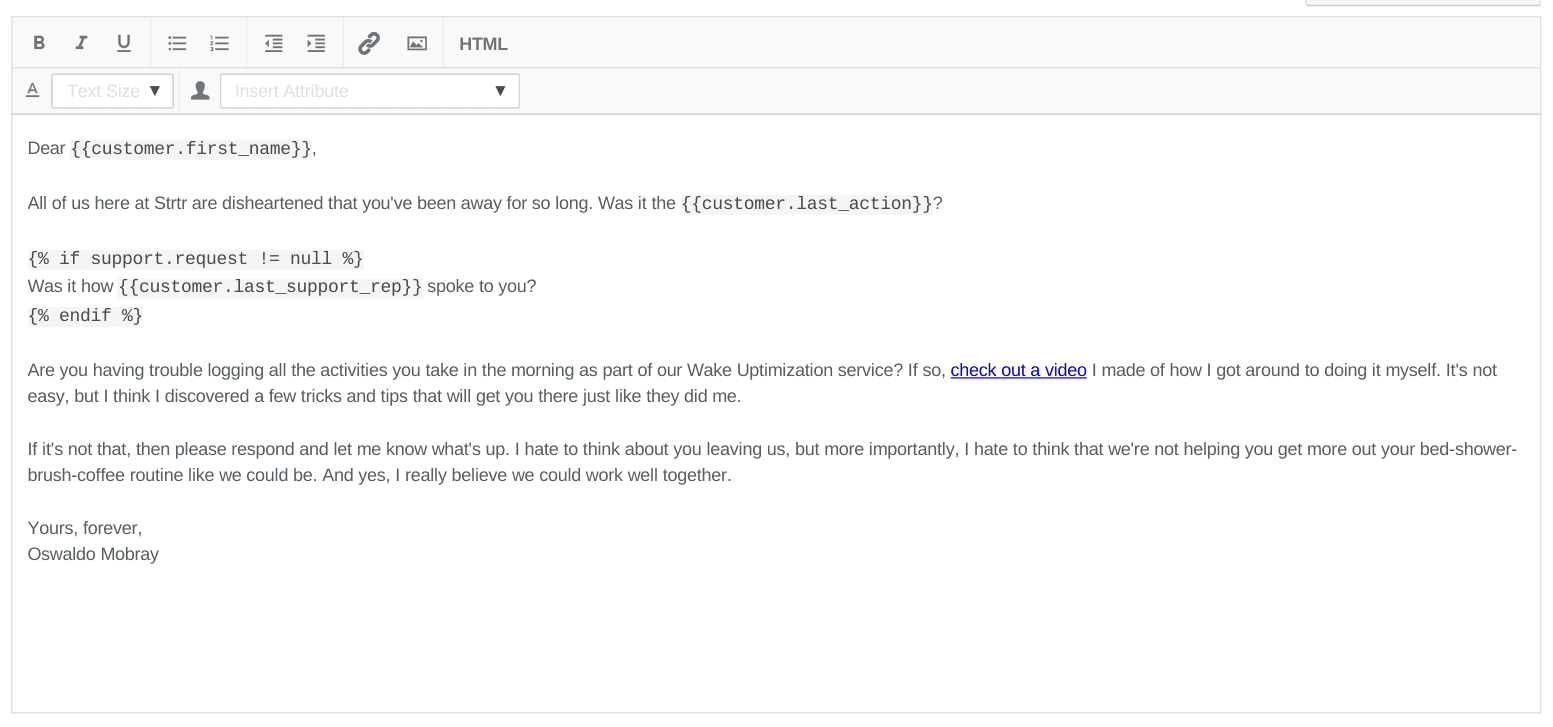Screen dimensions: 1553x727
Task: Place cursor in customer.last_support_rep tag
Action: [270, 287]
